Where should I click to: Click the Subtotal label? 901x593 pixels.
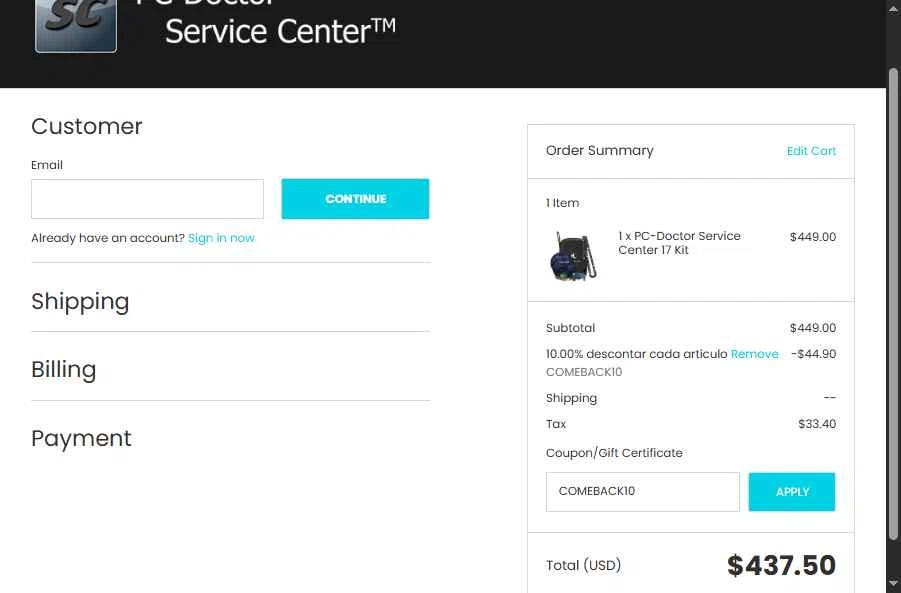[x=571, y=328]
